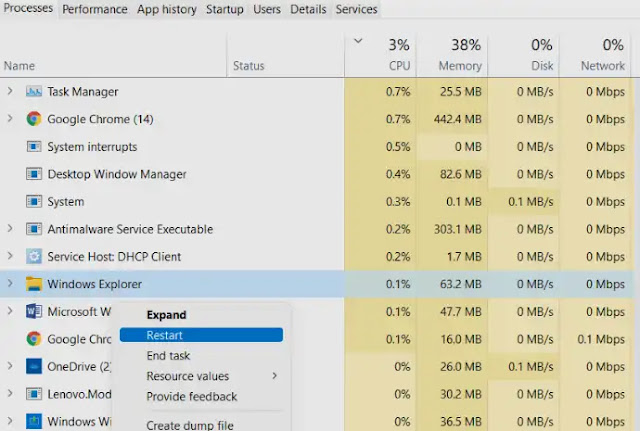Expand the 36.5 MB Windows process row
The width and height of the screenshot is (640, 431).
tap(10, 421)
